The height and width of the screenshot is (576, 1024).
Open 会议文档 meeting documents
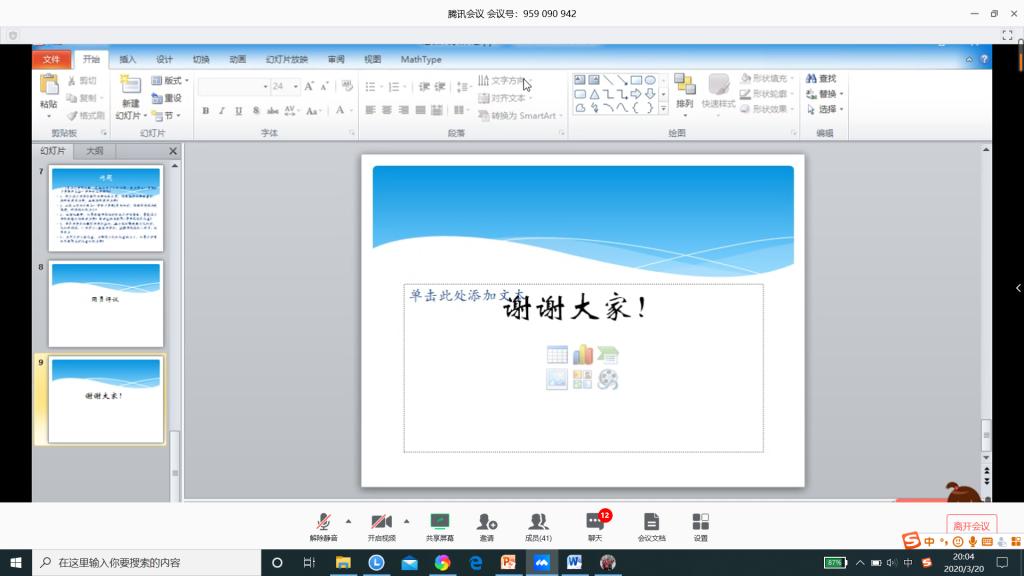point(651,524)
